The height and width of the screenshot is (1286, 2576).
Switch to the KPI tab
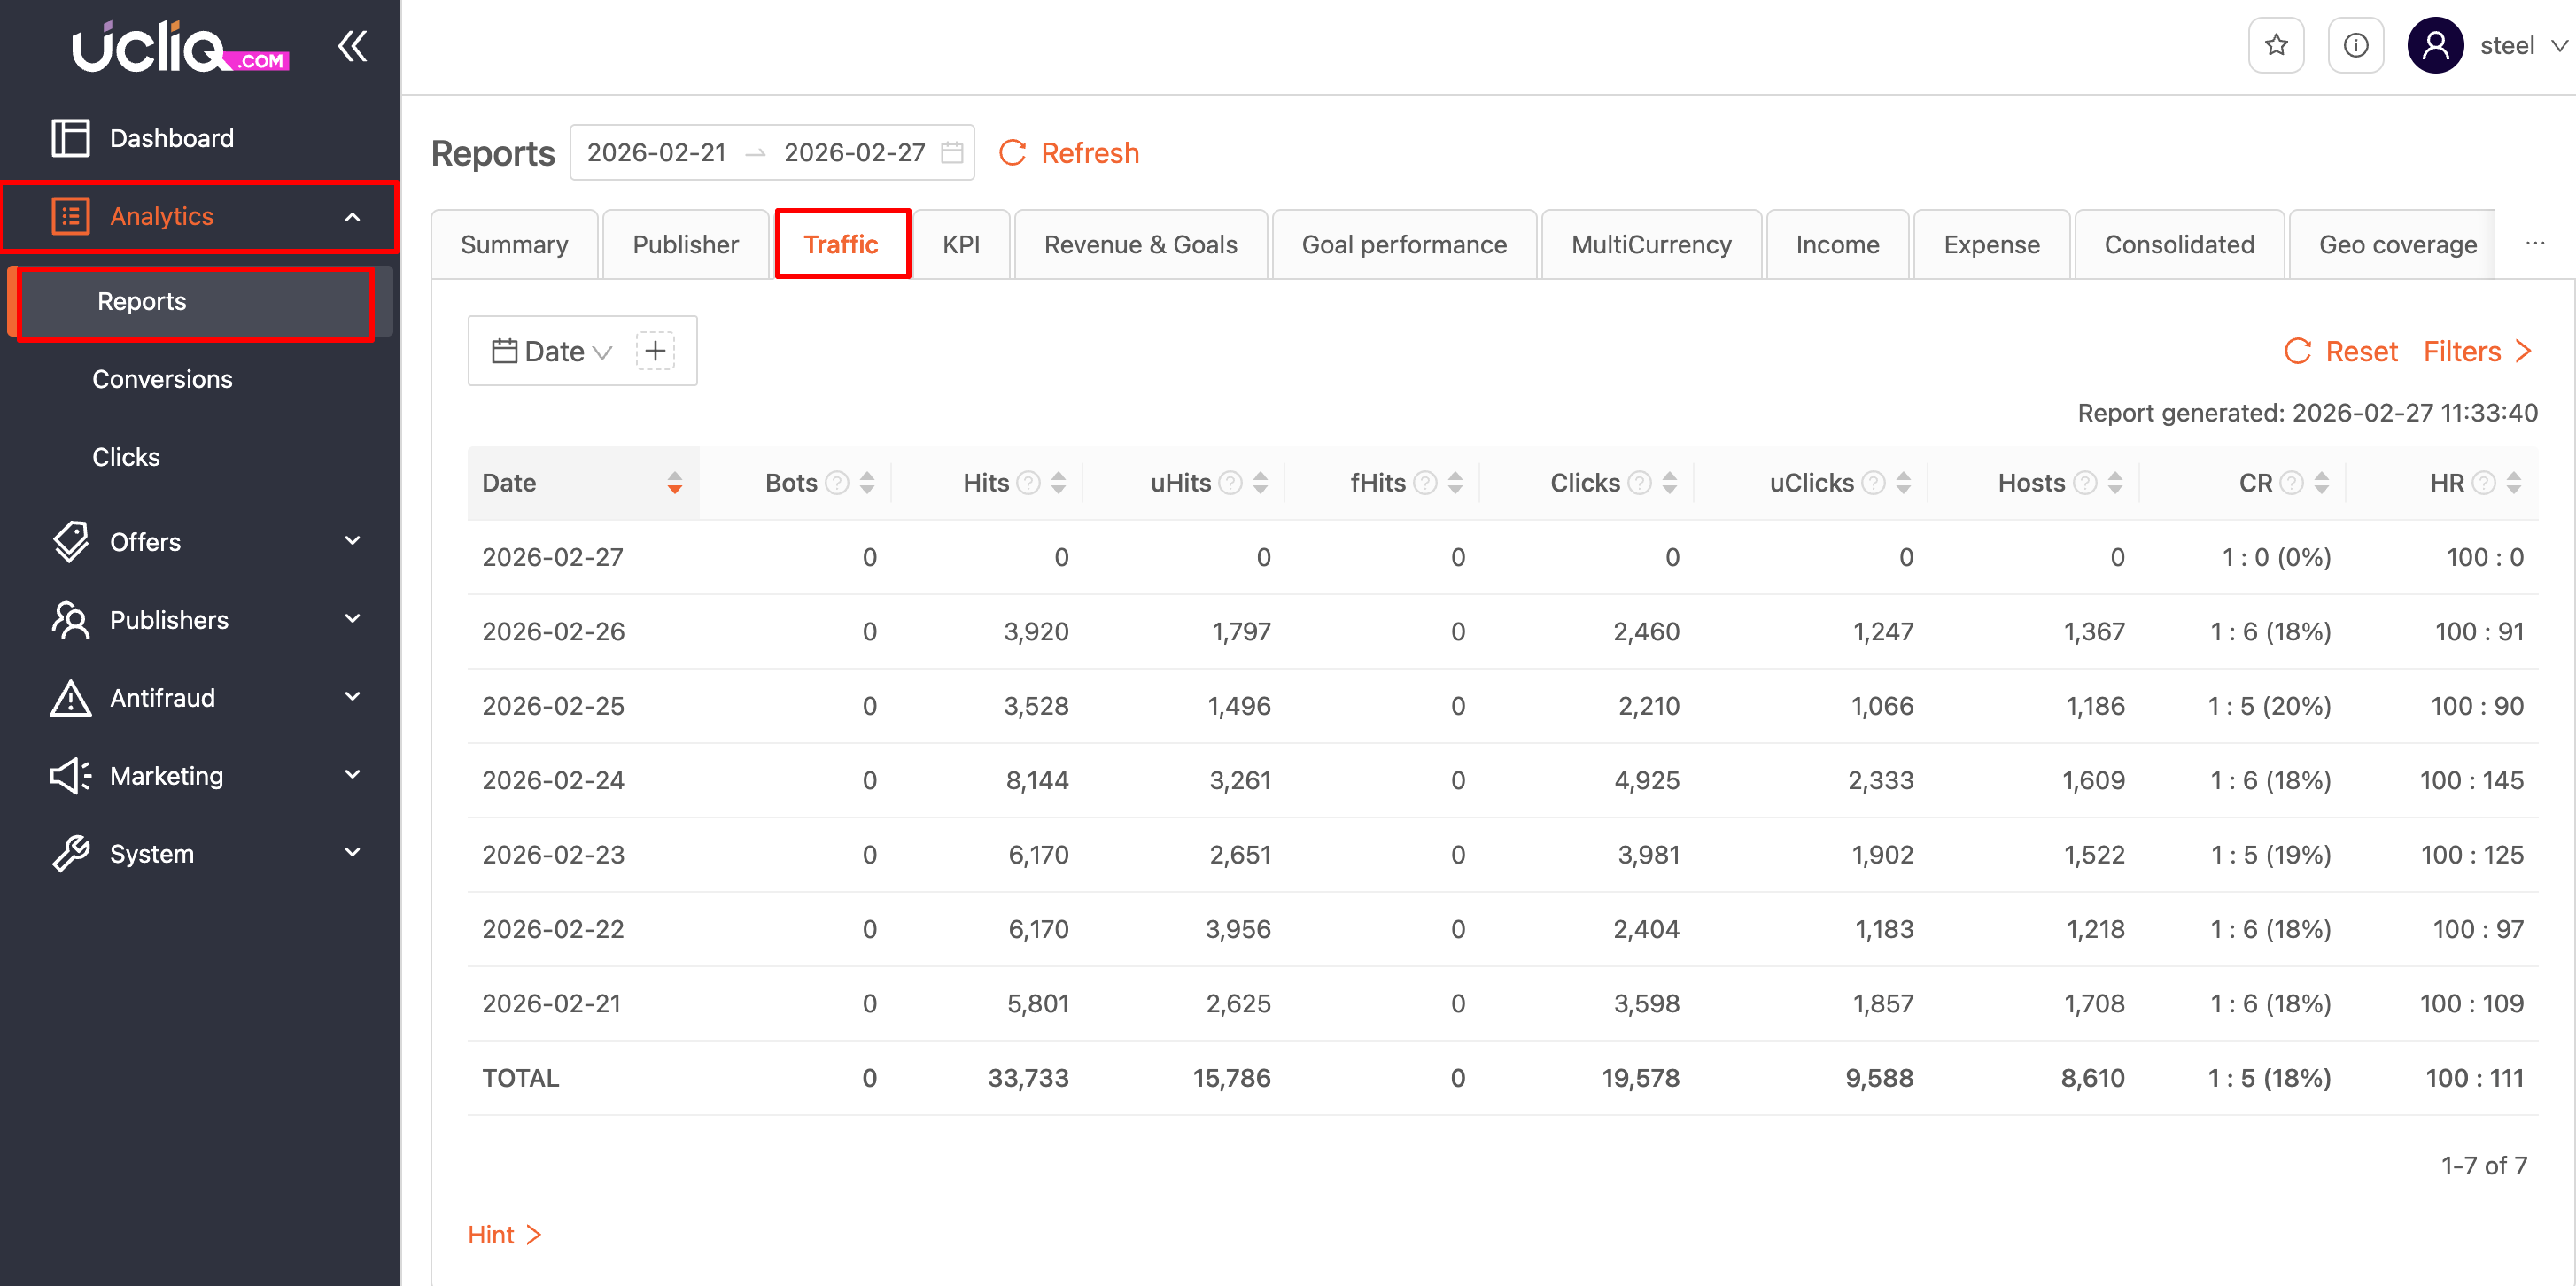tap(960, 245)
